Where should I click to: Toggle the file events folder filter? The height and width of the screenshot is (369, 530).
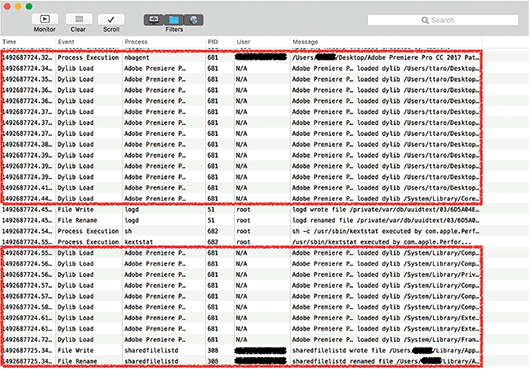click(x=174, y=20)
